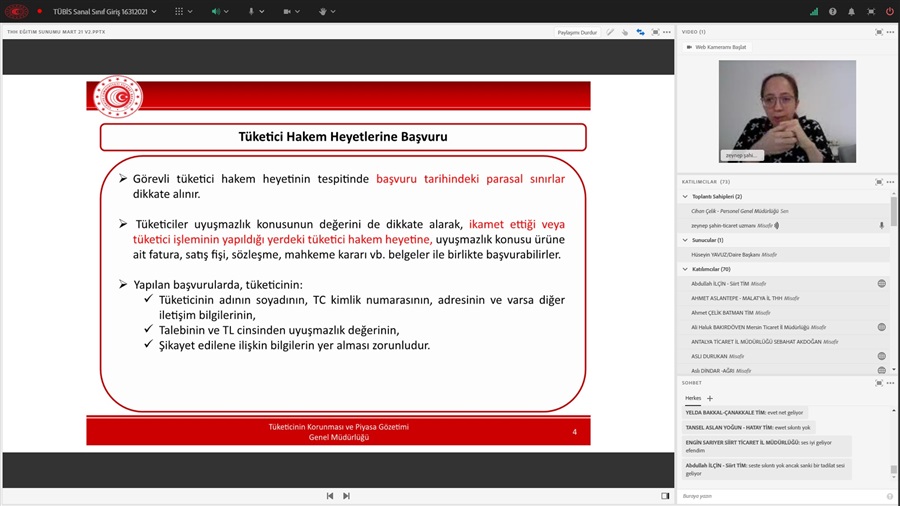Mute the speaker audio icon
The height and width of the screenshot is (506, 900).
click(215, 11)
